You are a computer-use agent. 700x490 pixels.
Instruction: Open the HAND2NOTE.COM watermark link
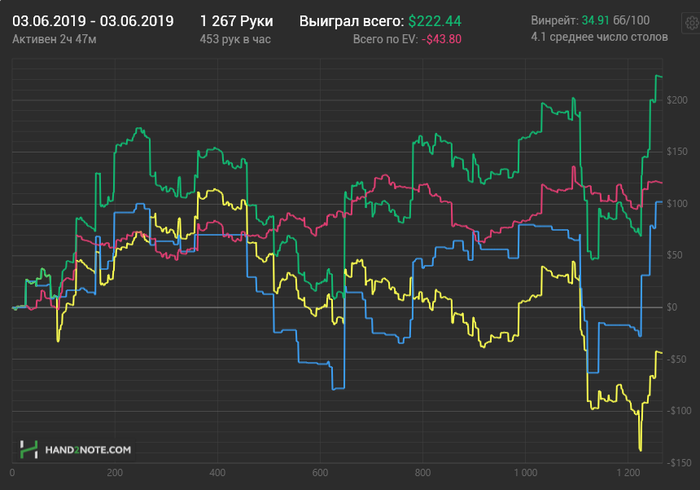pyautogui.click(x=88, y=450)
